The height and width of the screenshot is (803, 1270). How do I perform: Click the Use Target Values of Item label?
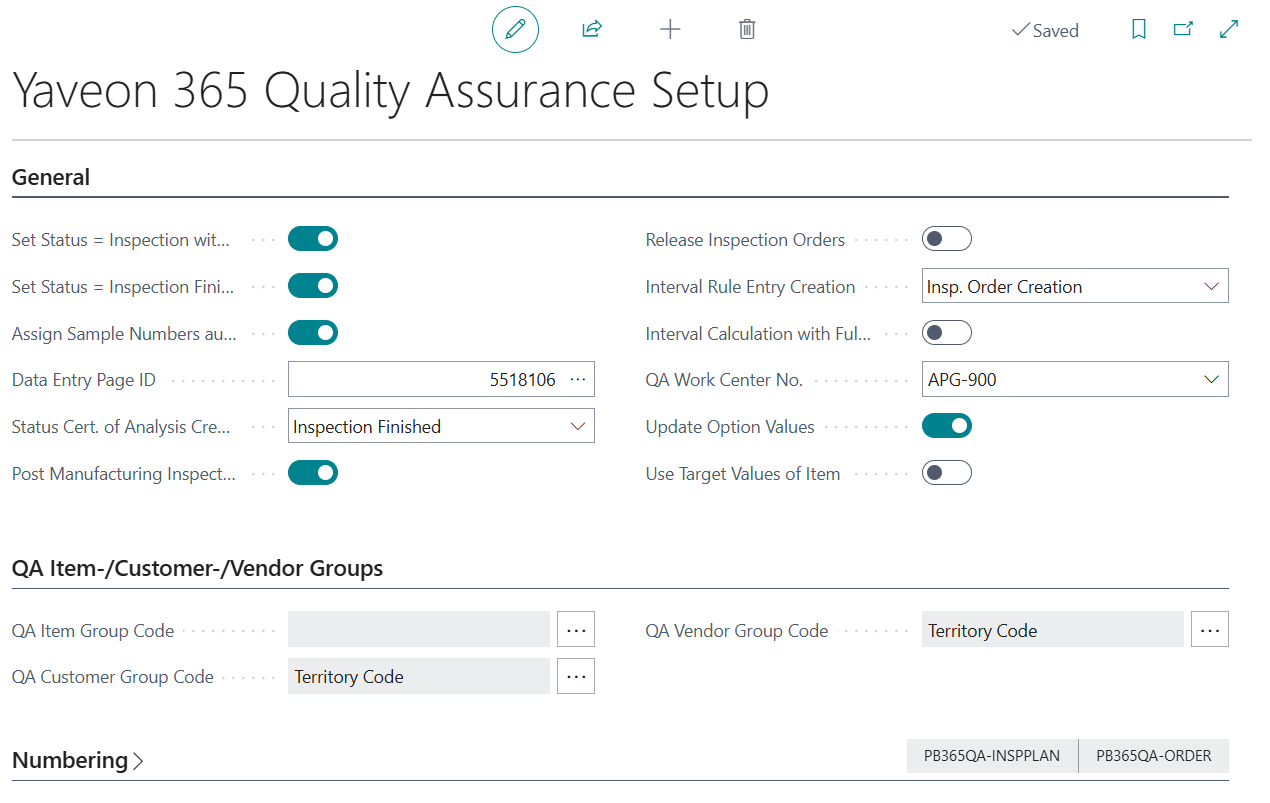coord(743,474)
